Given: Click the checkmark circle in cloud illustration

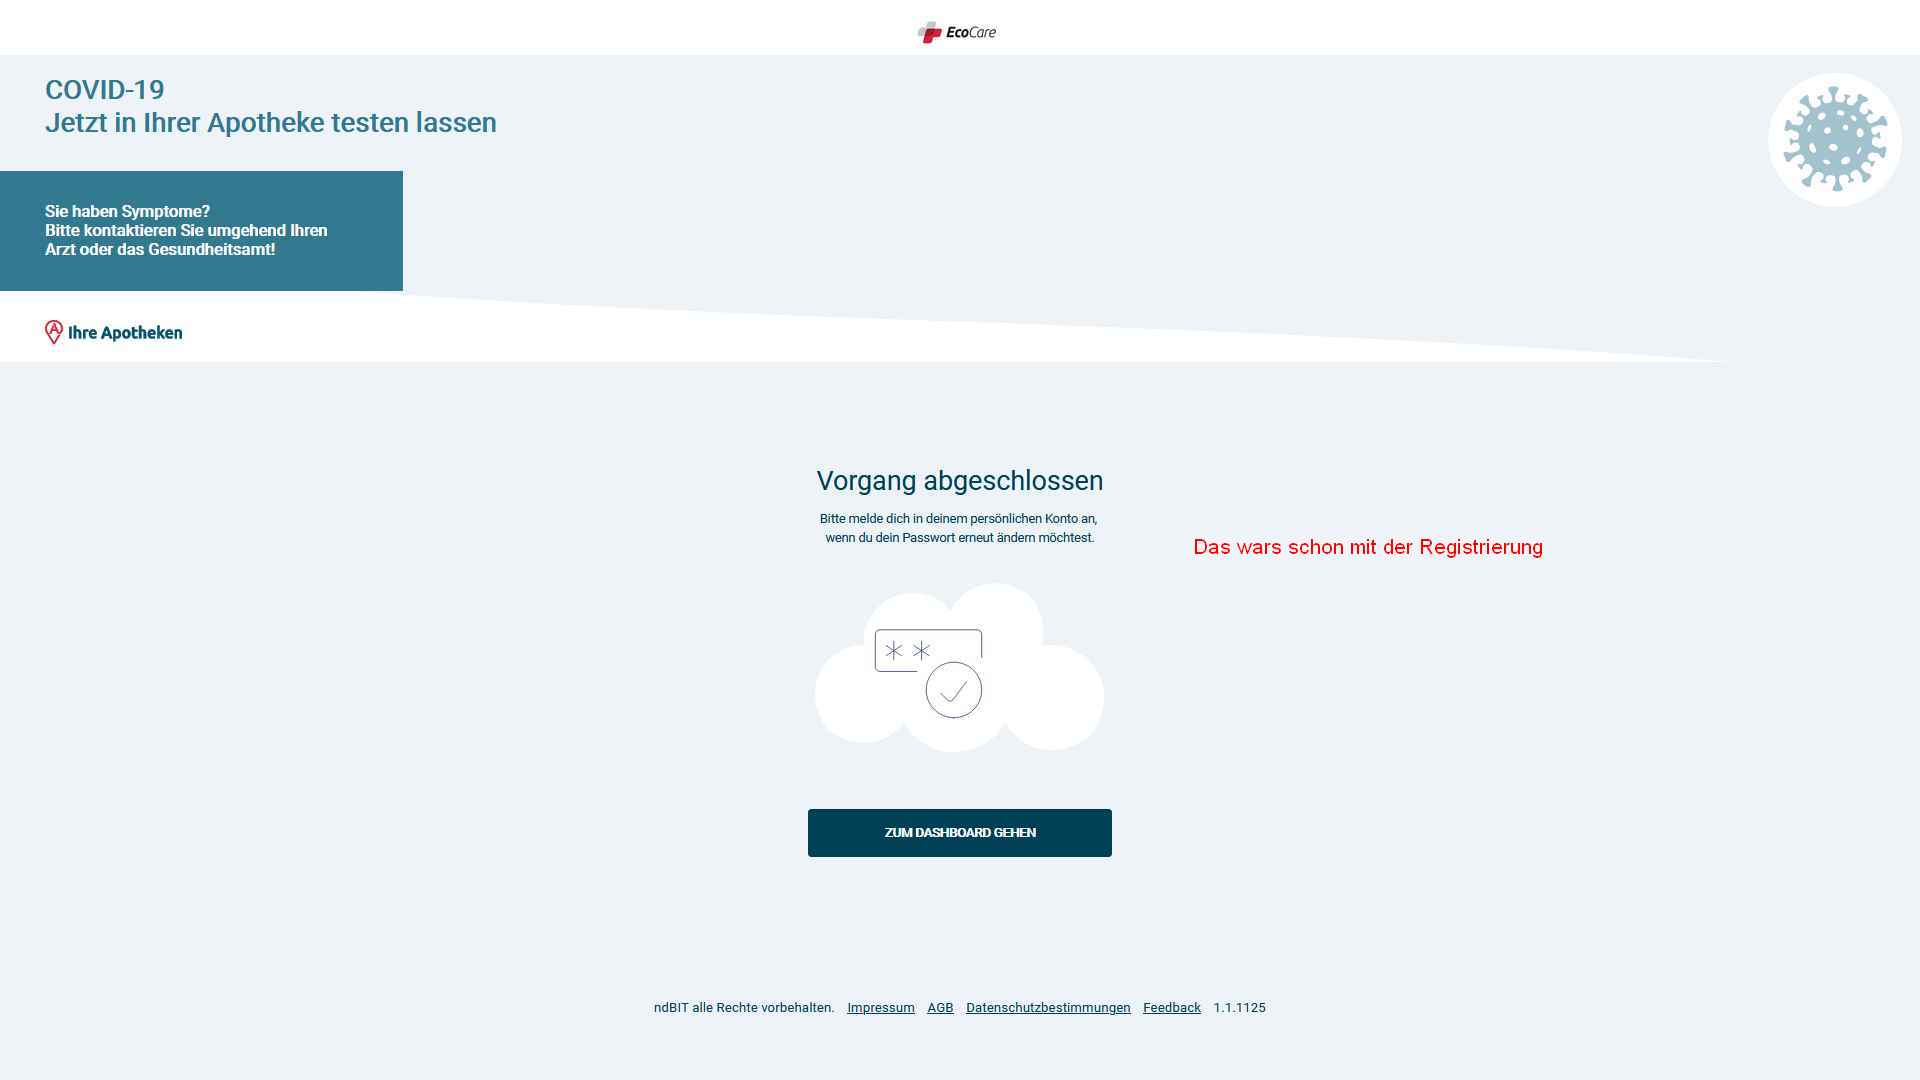Looking at the screenshot, I should coord(953,689).
